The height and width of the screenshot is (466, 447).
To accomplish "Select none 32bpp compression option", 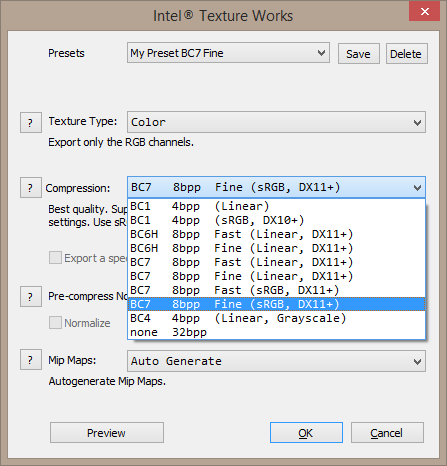I will (x=276, y=332).
